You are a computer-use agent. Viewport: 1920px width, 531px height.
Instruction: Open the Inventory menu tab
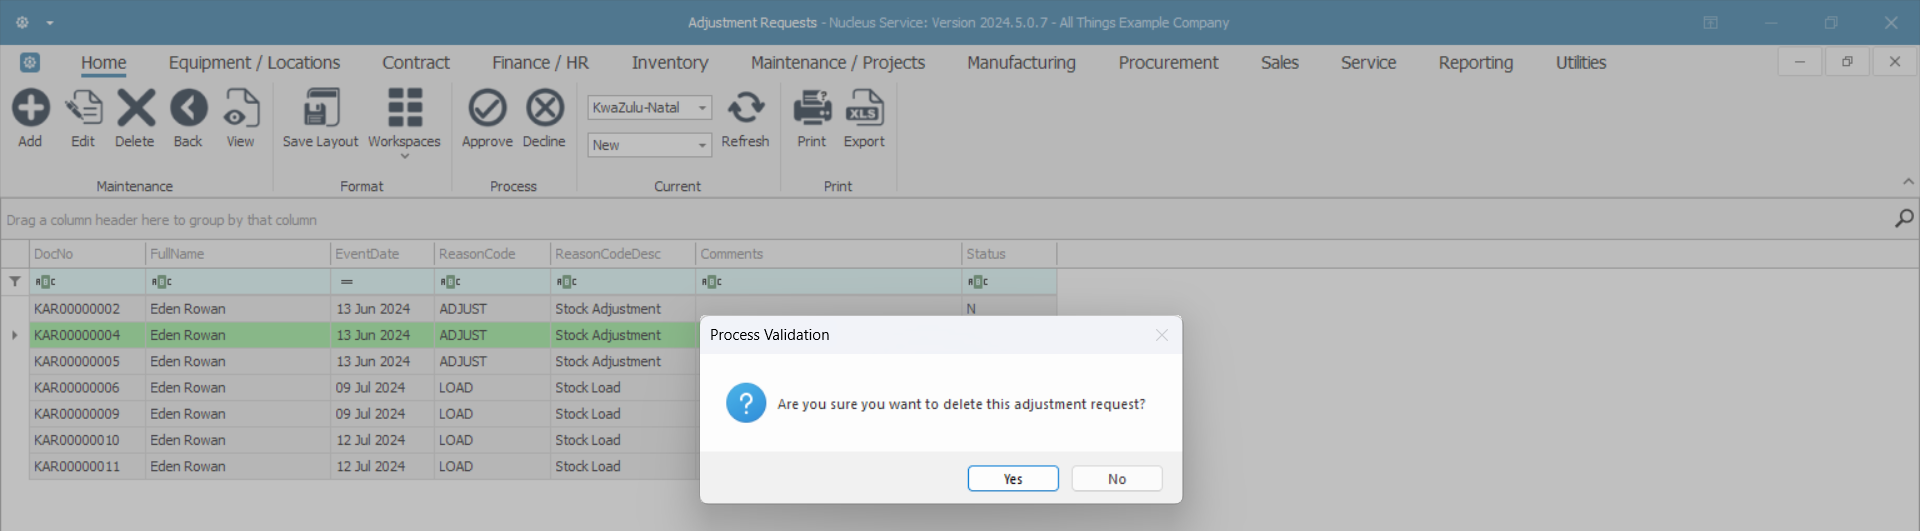669,63
